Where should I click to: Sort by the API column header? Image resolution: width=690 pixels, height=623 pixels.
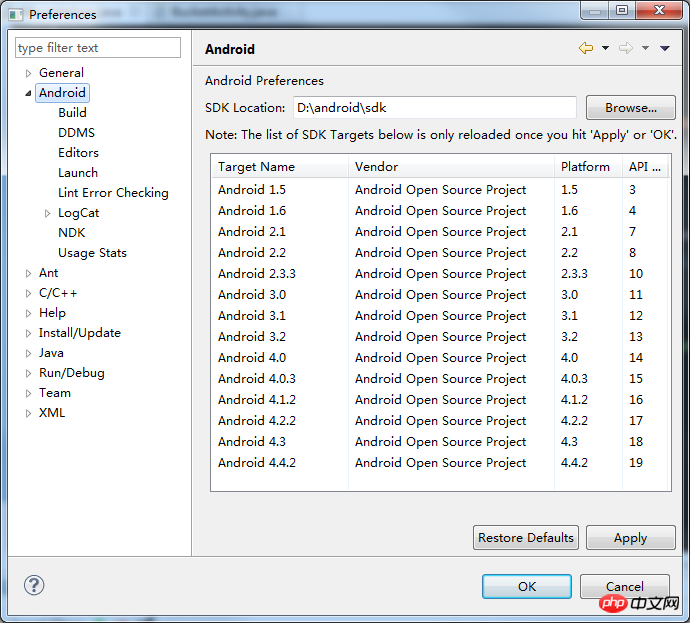(x=646, y=166)
